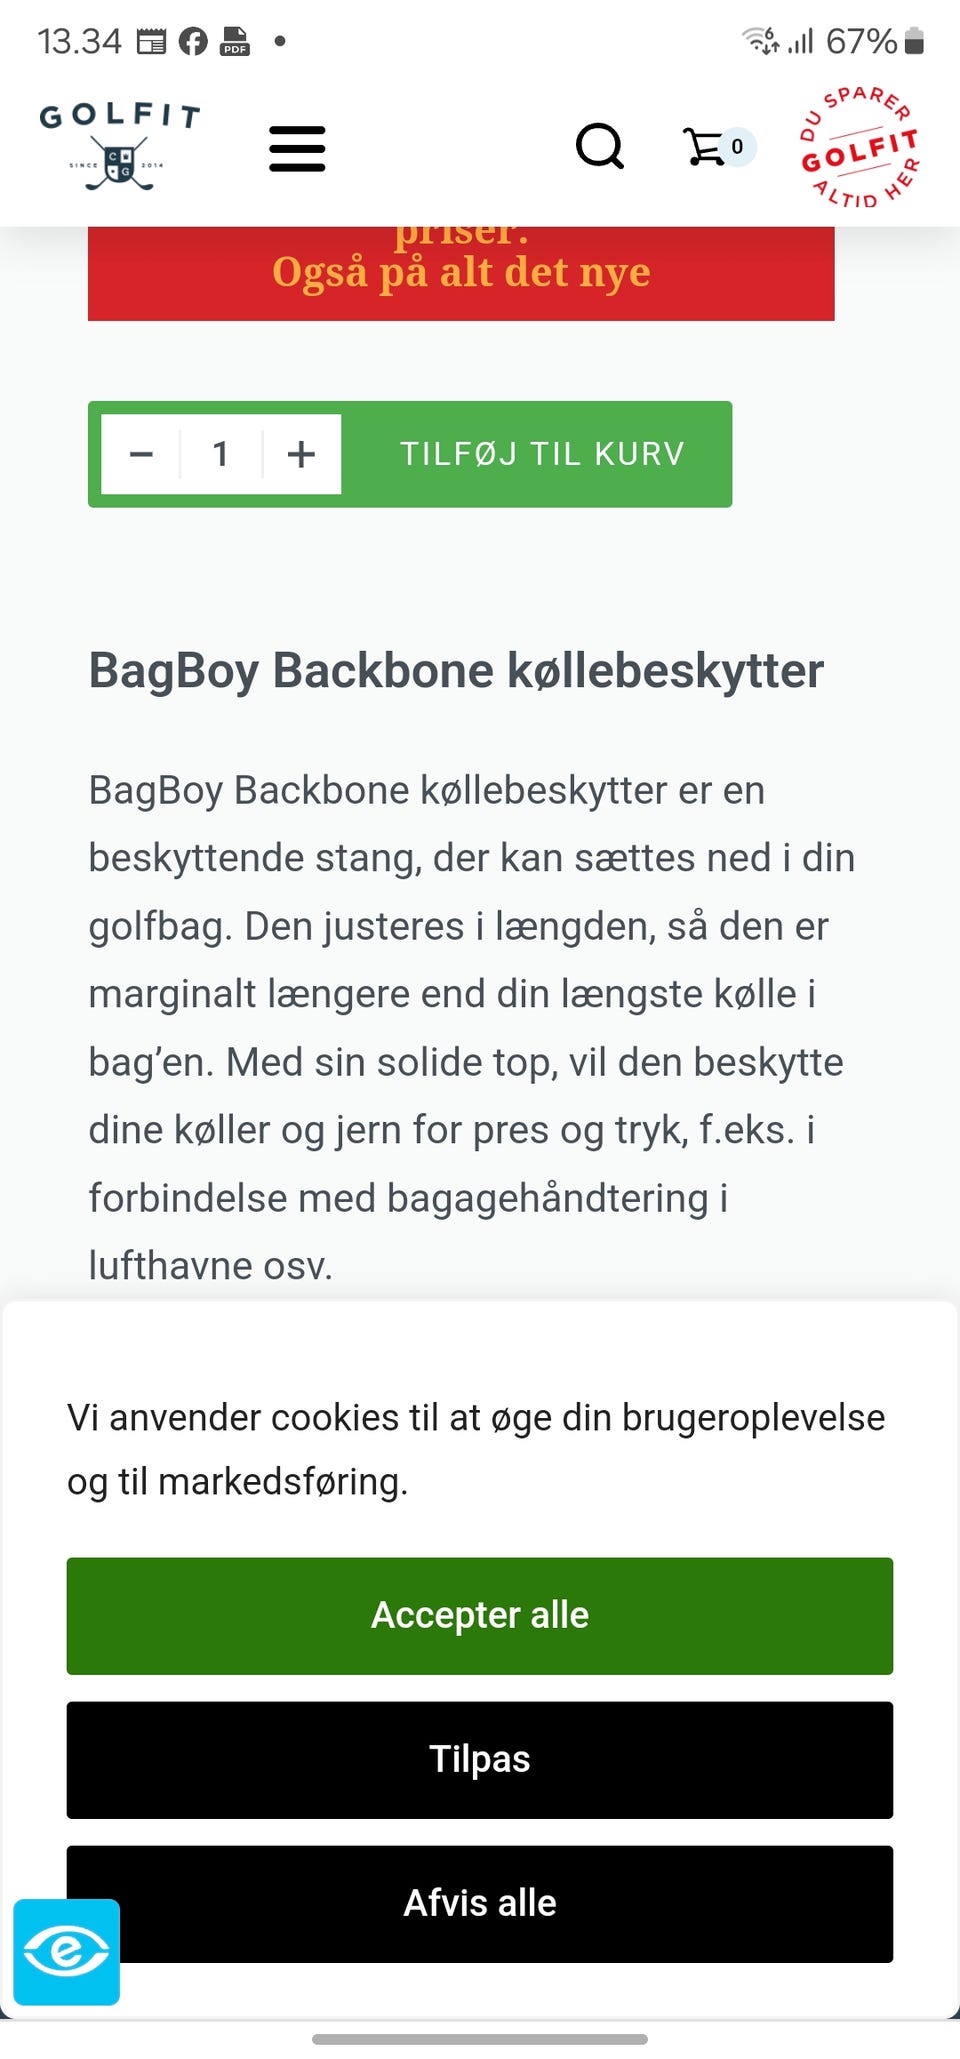960x2059 pixels.
Task: Add the product to cart with 'Tilføj til kurv'
Action: (x=540, y=454)
